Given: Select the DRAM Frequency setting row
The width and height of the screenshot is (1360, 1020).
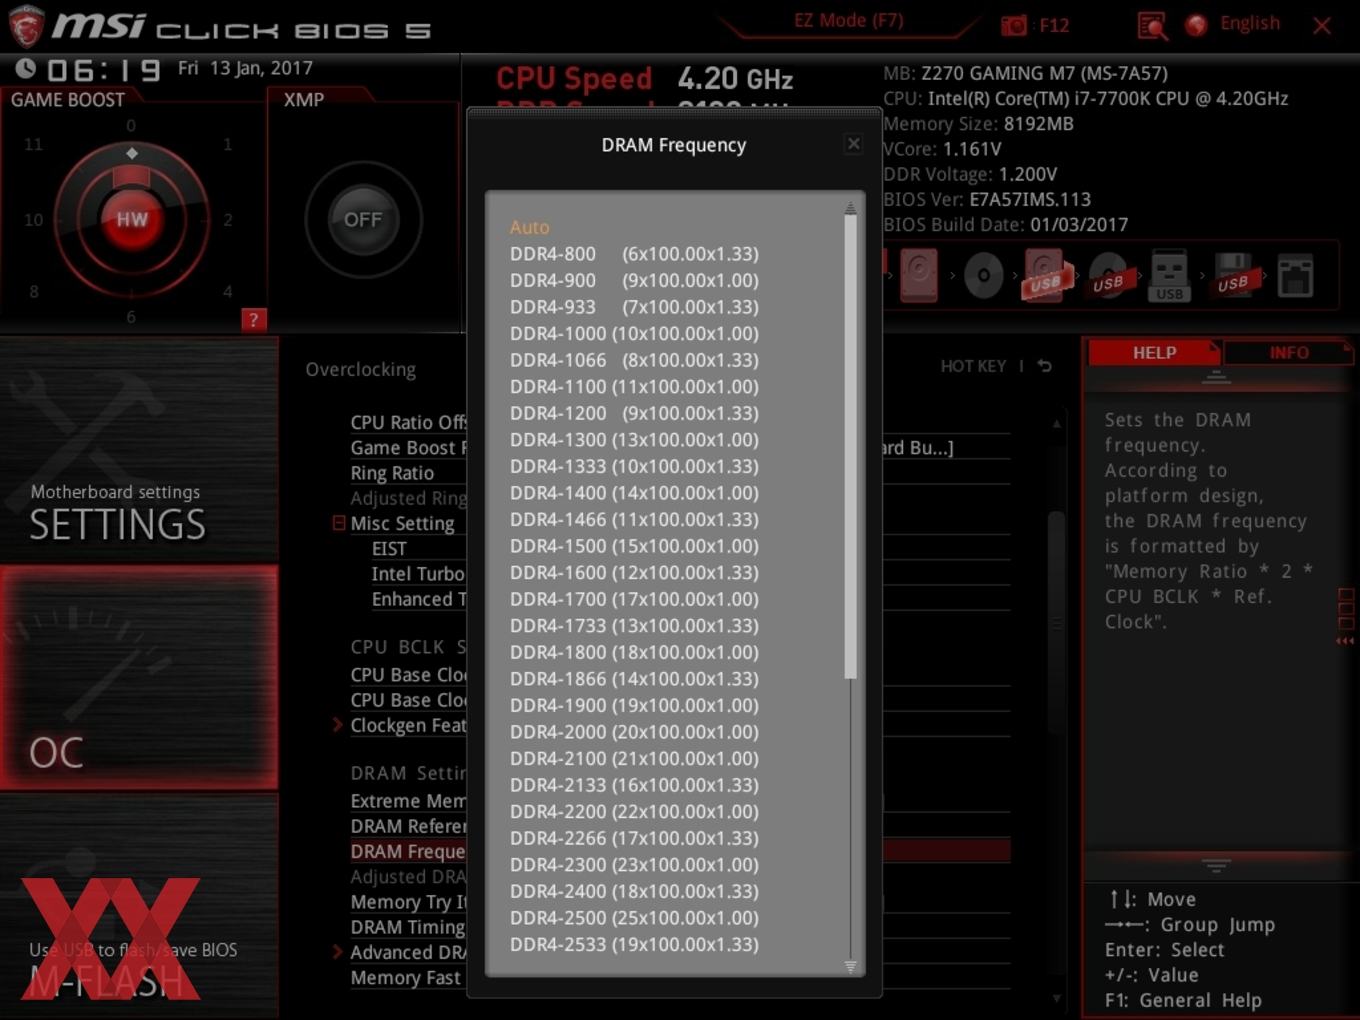Looking at the screenshot, I should click(x=408, y=851).
